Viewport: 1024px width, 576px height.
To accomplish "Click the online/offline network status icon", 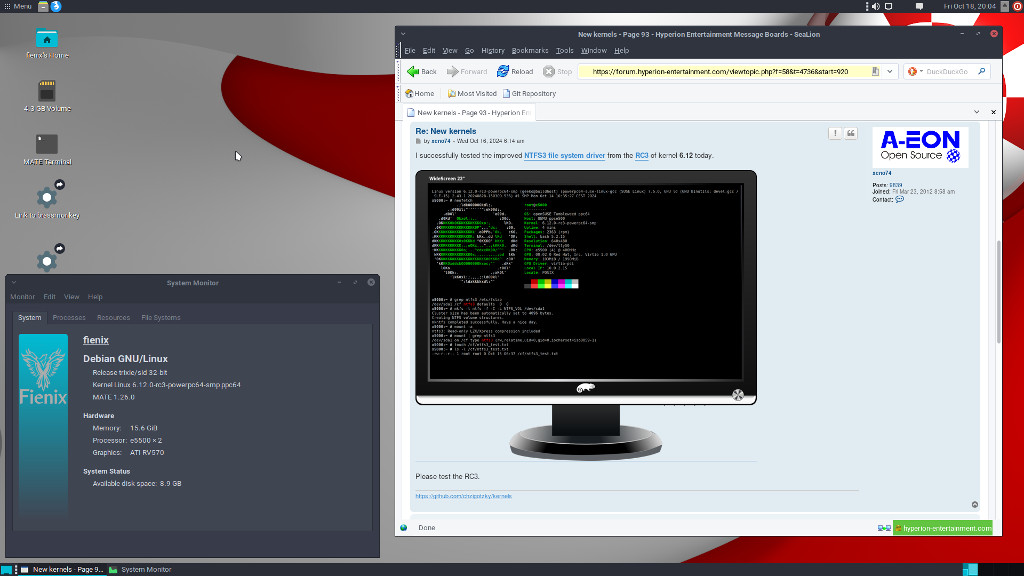I will 884,528.
